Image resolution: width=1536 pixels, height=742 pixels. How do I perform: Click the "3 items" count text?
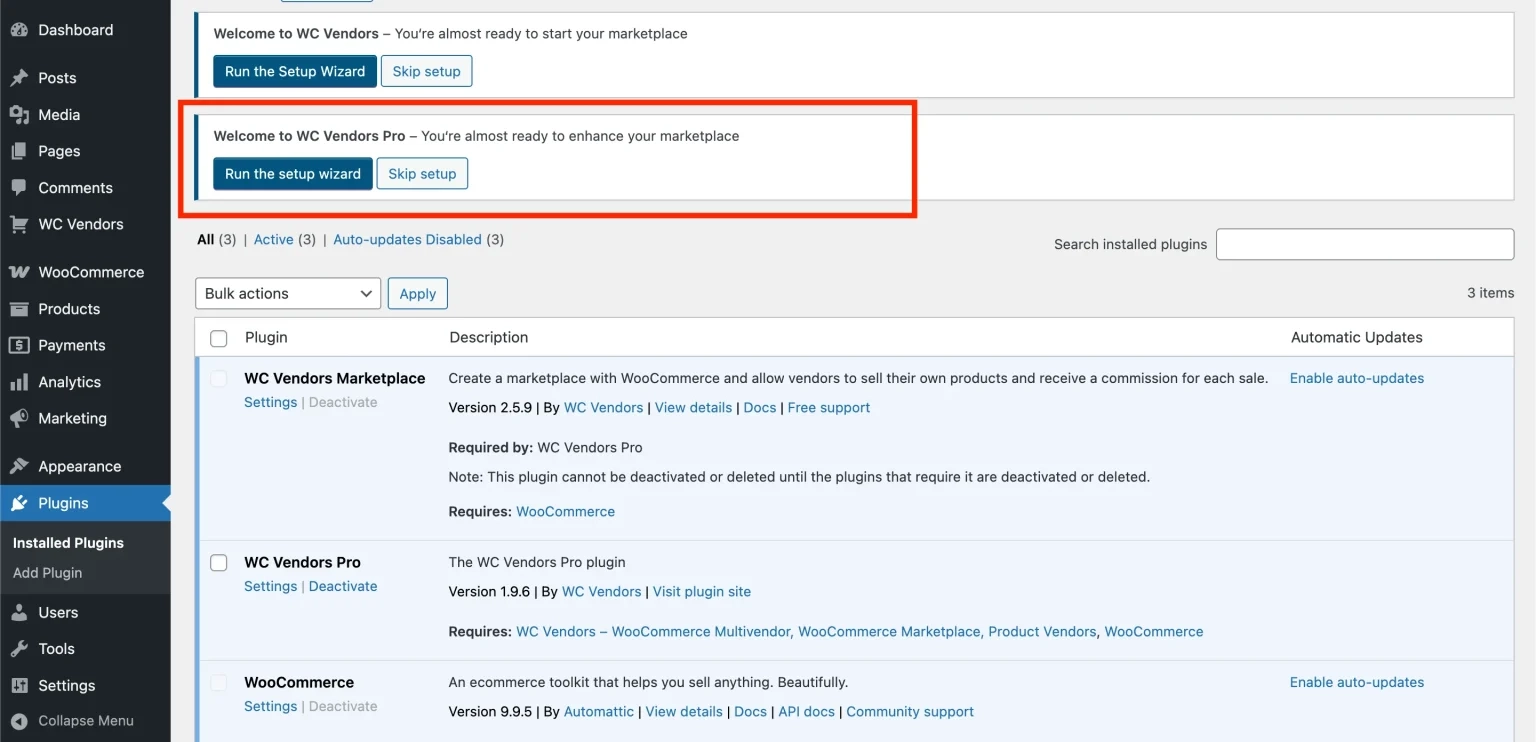coord(1490,293)
